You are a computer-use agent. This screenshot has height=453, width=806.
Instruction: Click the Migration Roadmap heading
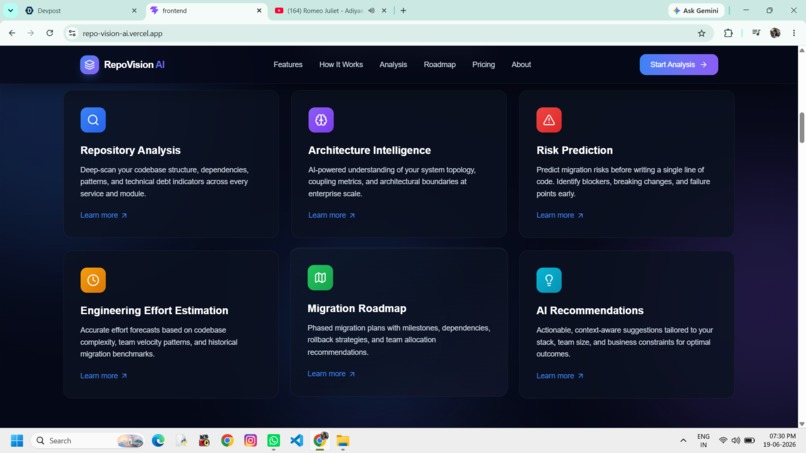pos(357,309)
